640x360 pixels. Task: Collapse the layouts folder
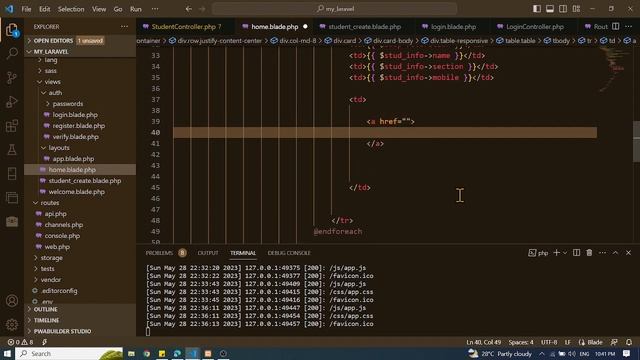[59, 148]
